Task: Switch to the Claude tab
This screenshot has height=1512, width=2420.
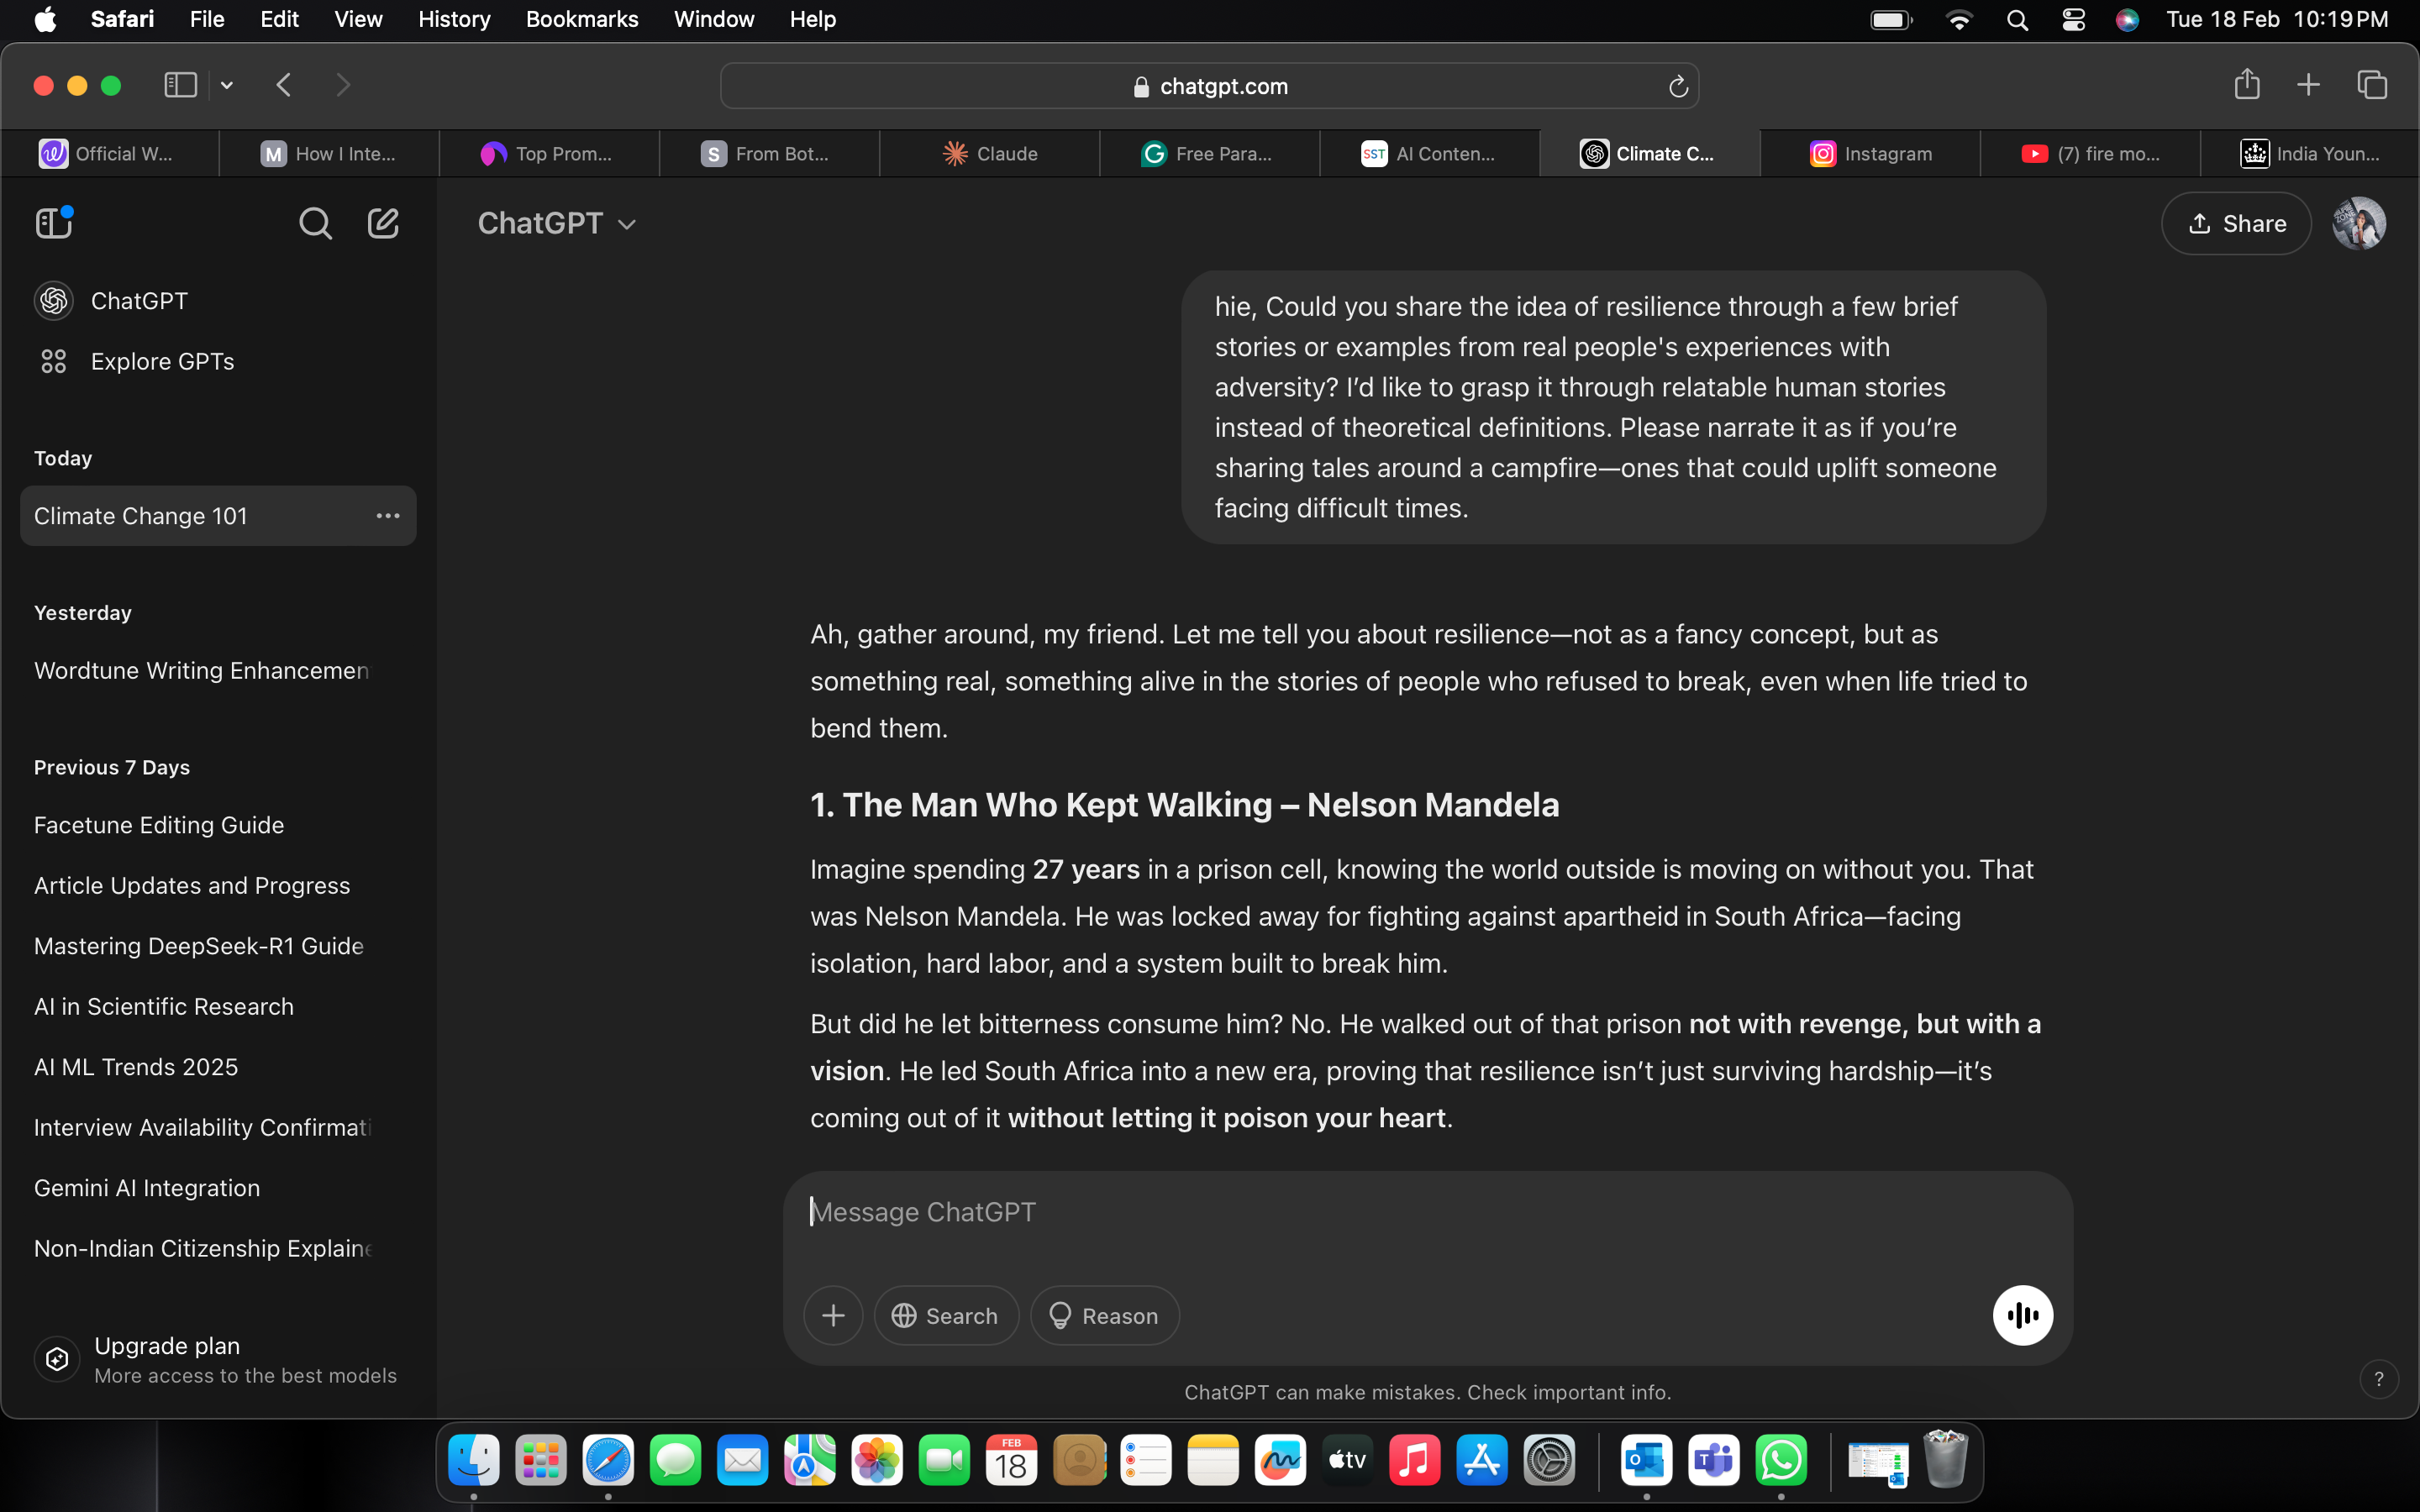Action: [990, 154]
